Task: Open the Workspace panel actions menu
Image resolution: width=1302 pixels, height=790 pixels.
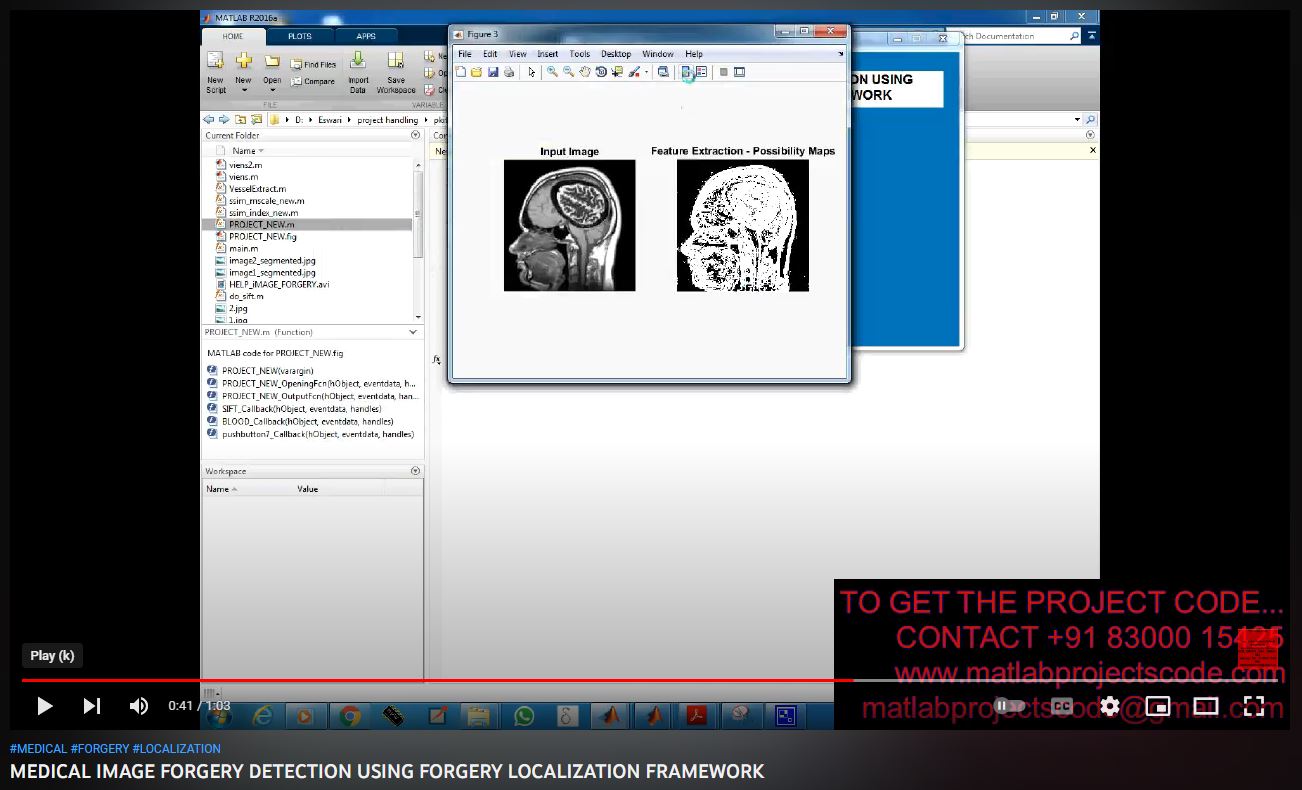Action: [x=415, y=471]
